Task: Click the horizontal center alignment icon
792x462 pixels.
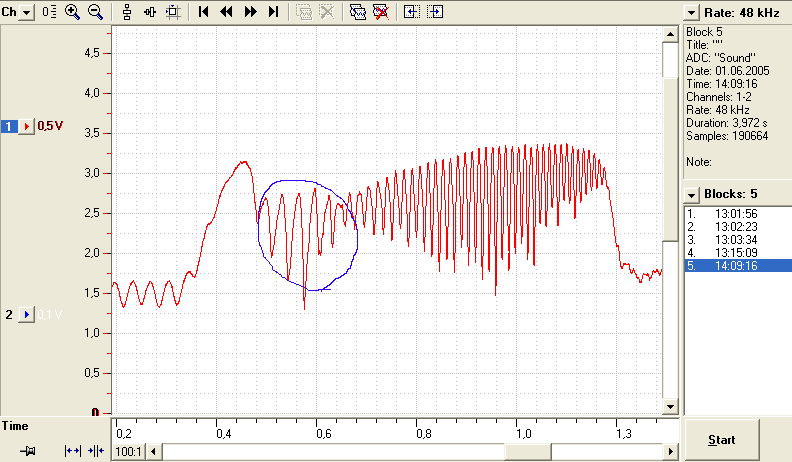Action: pyautogui.click(x=150, y=12)
